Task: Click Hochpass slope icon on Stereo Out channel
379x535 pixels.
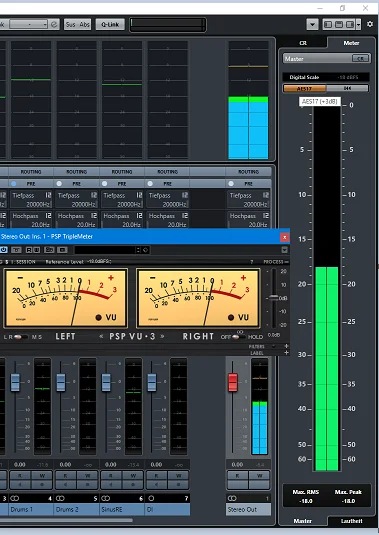Action: point(265,216)
